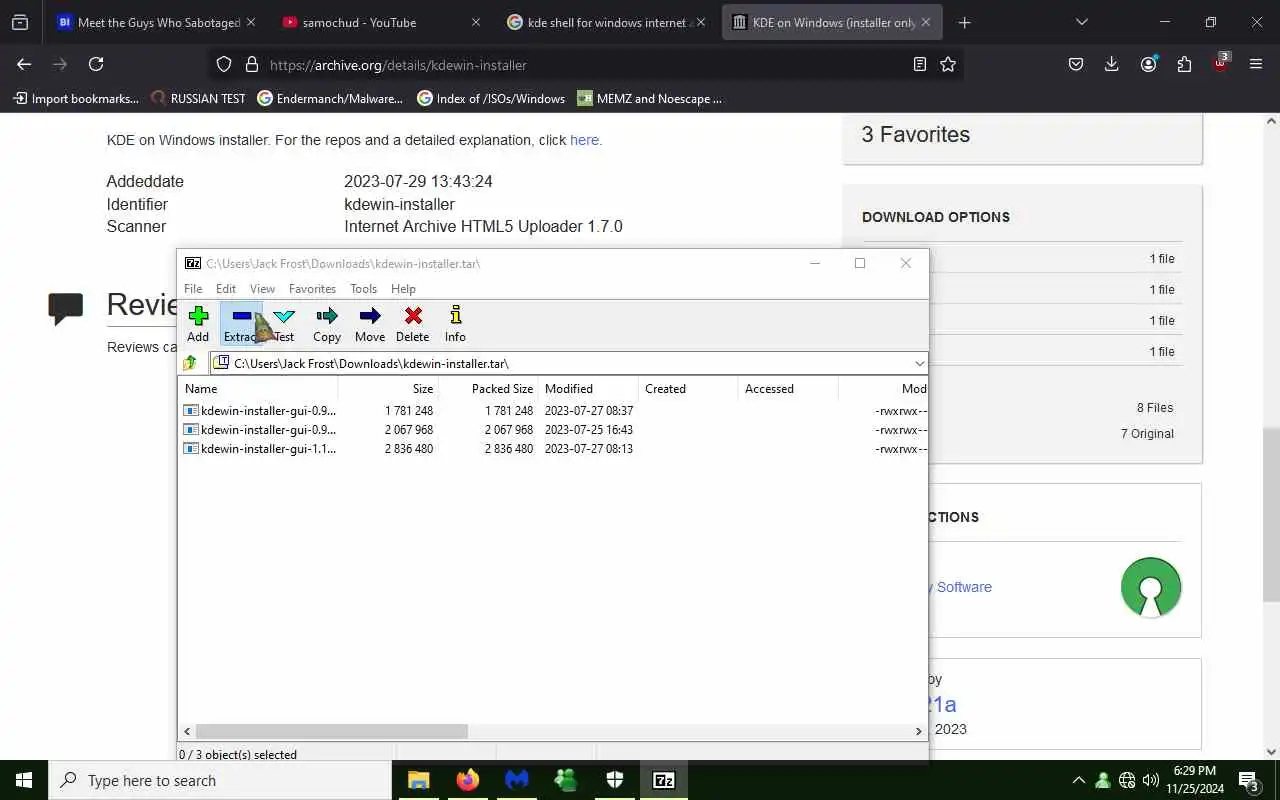Viewport: 1280px width, 800px height.
Task: Open the RUSSIAN TEST bookmark
Action: (198, 98)
